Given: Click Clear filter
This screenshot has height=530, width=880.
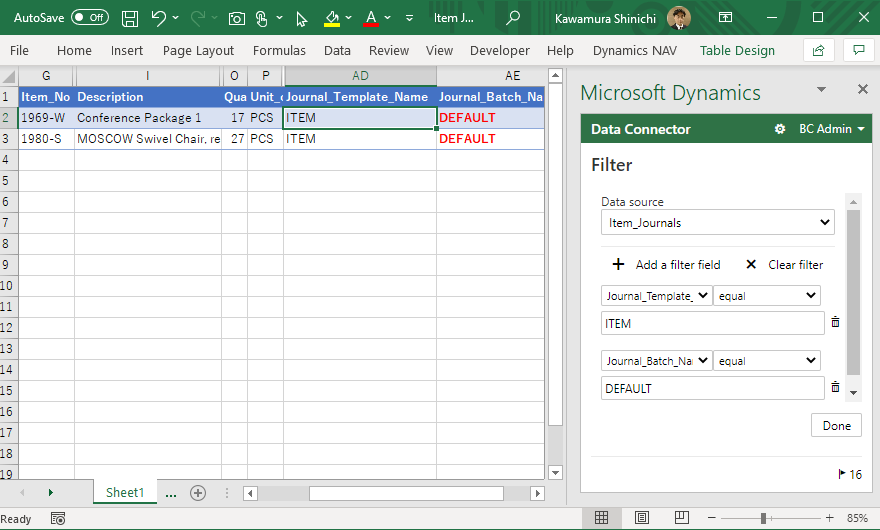Looking at the screenshot, I should click(785, 264).
